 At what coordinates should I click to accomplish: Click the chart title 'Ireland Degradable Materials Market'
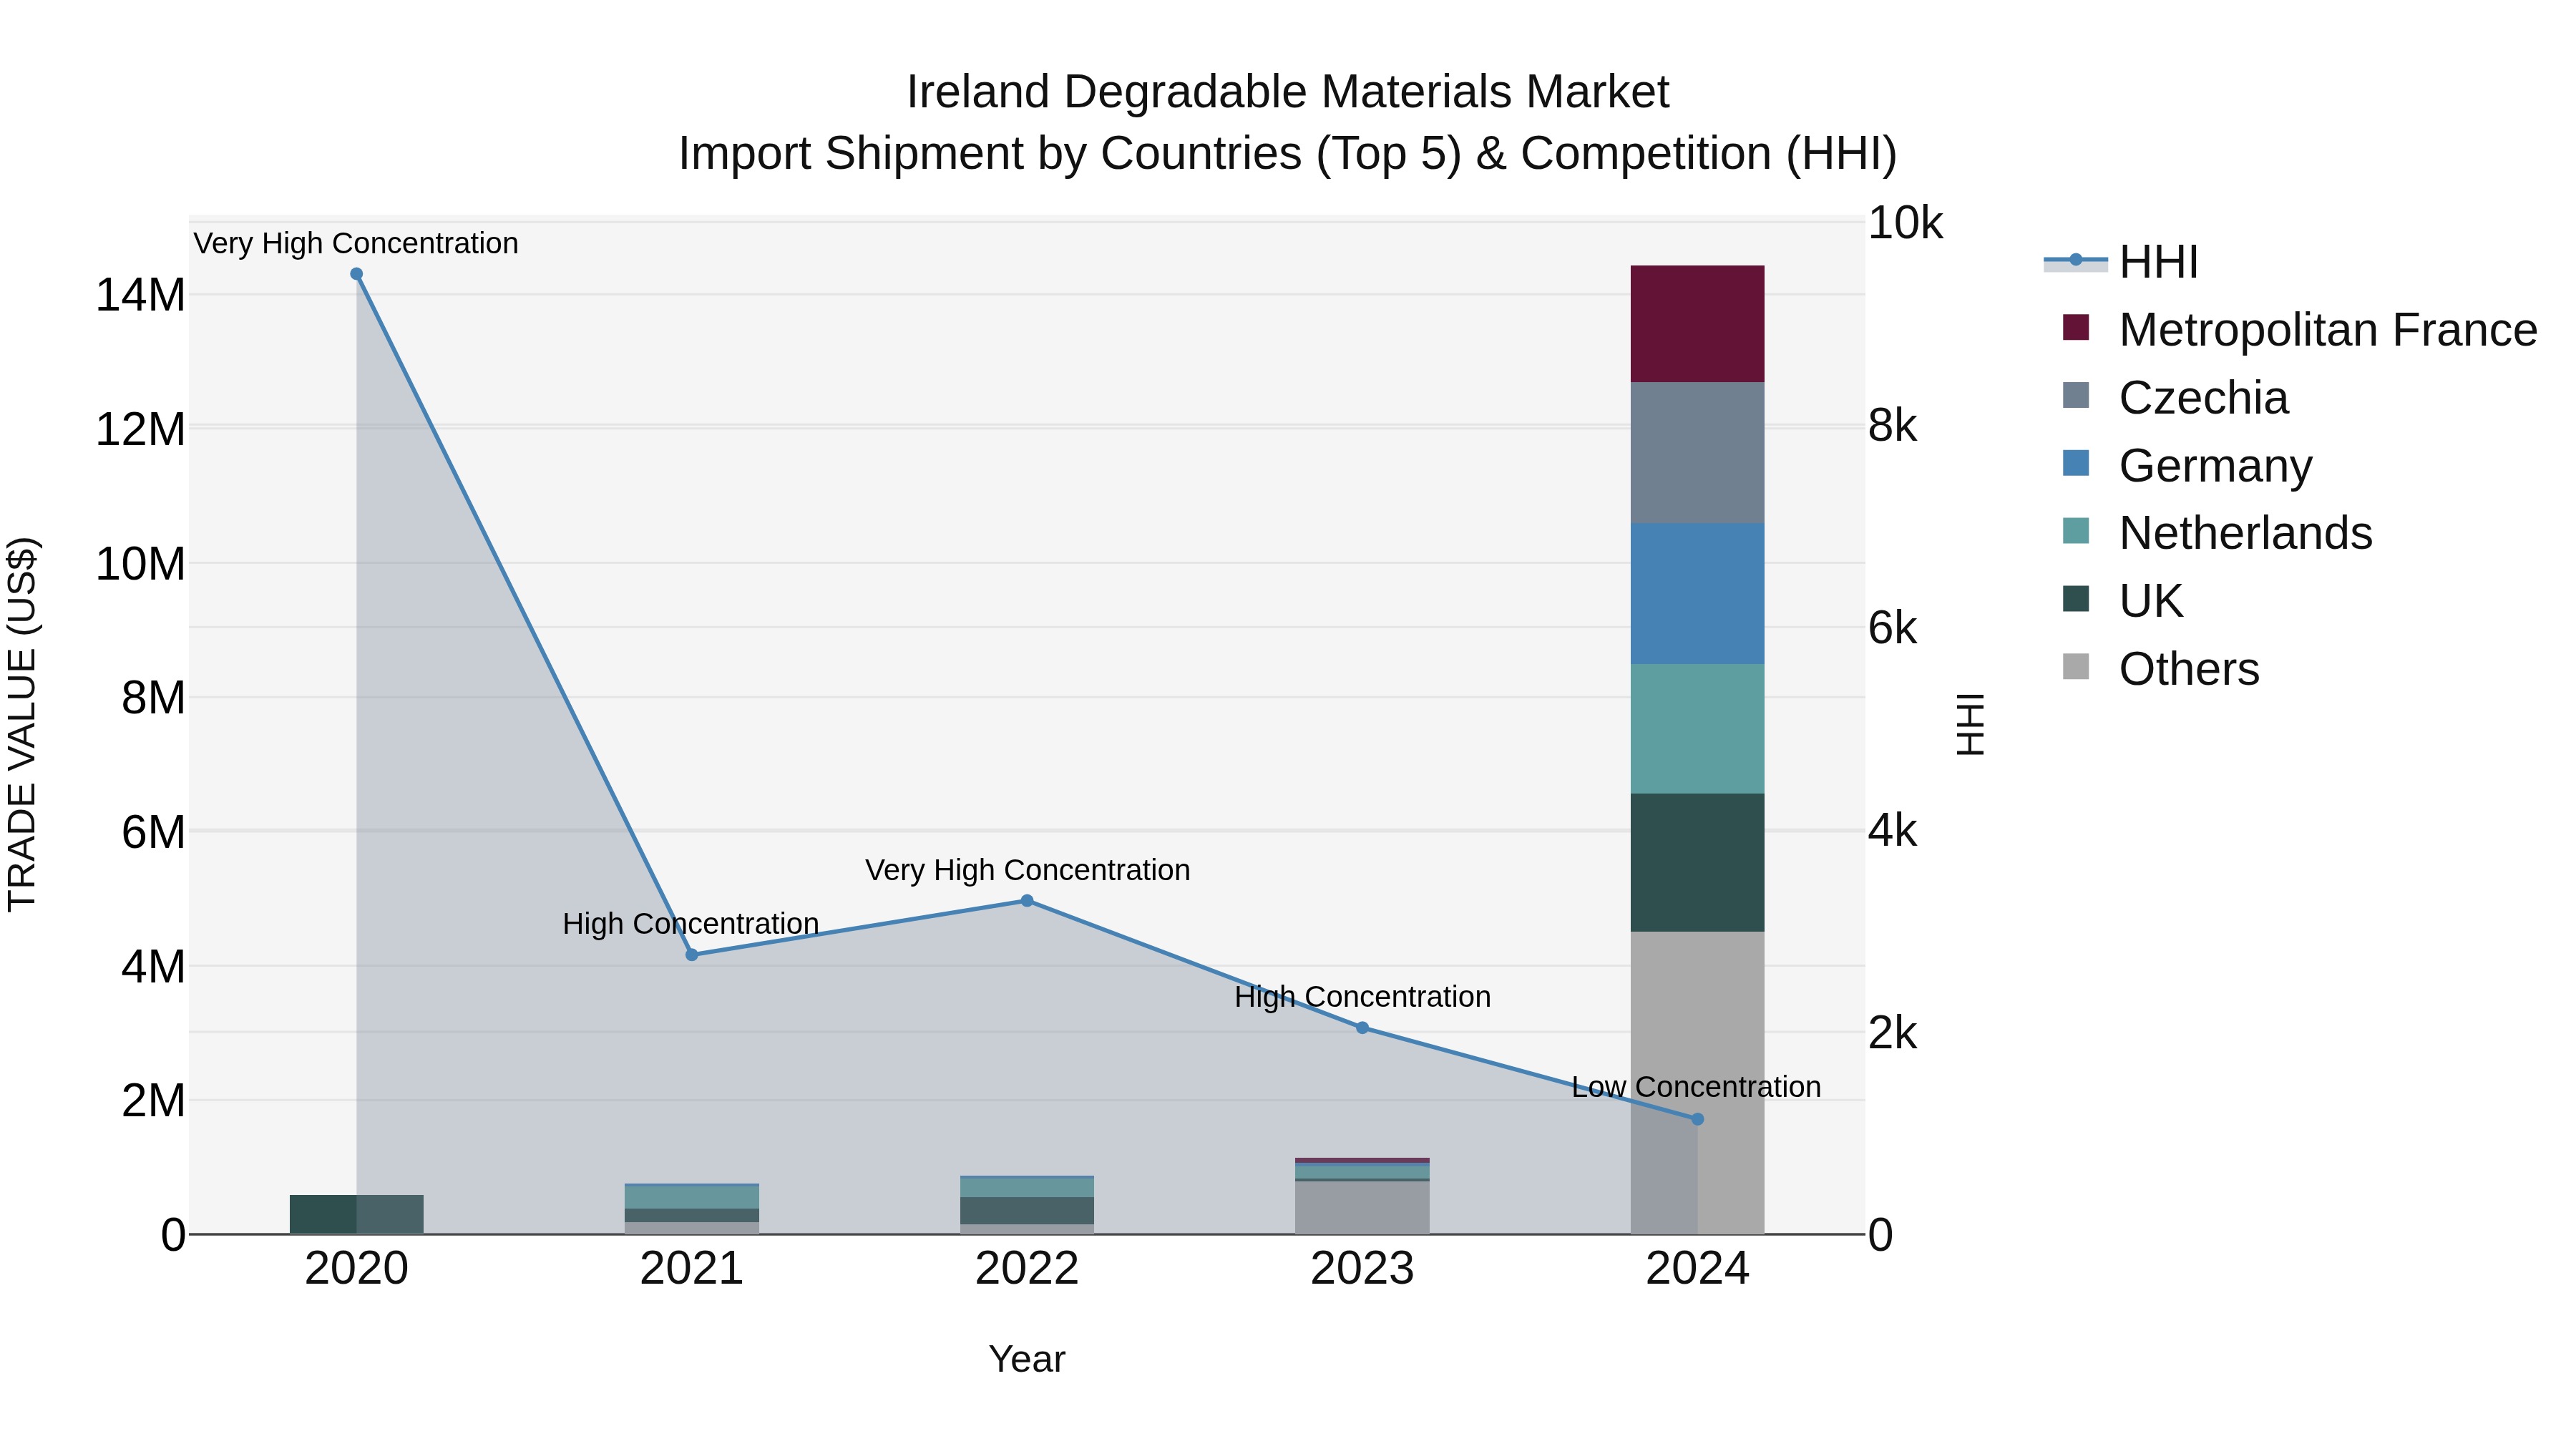click(1287, 92)
